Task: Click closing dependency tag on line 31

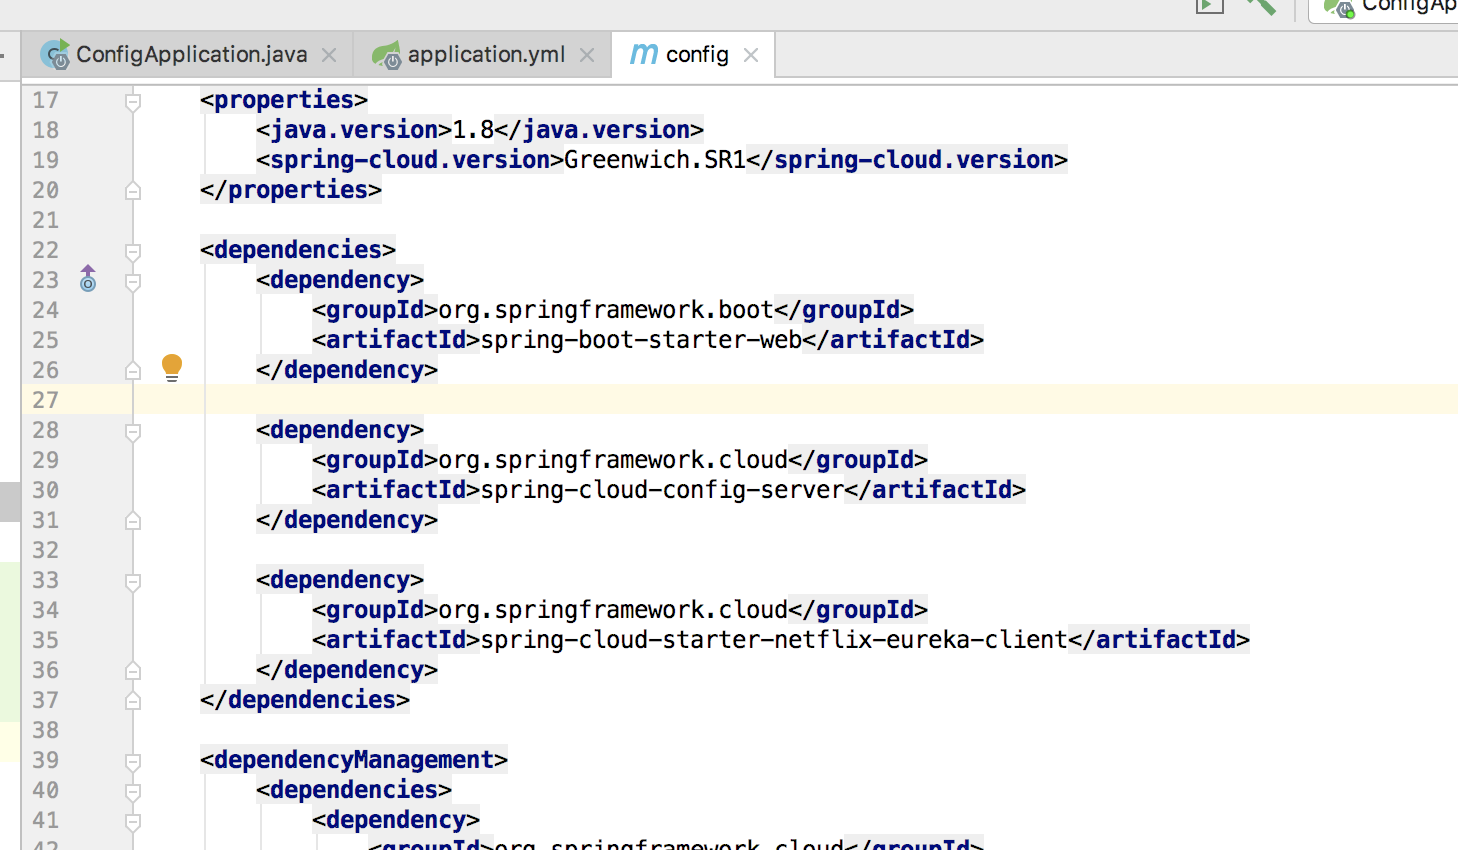Action: point(347,520)
